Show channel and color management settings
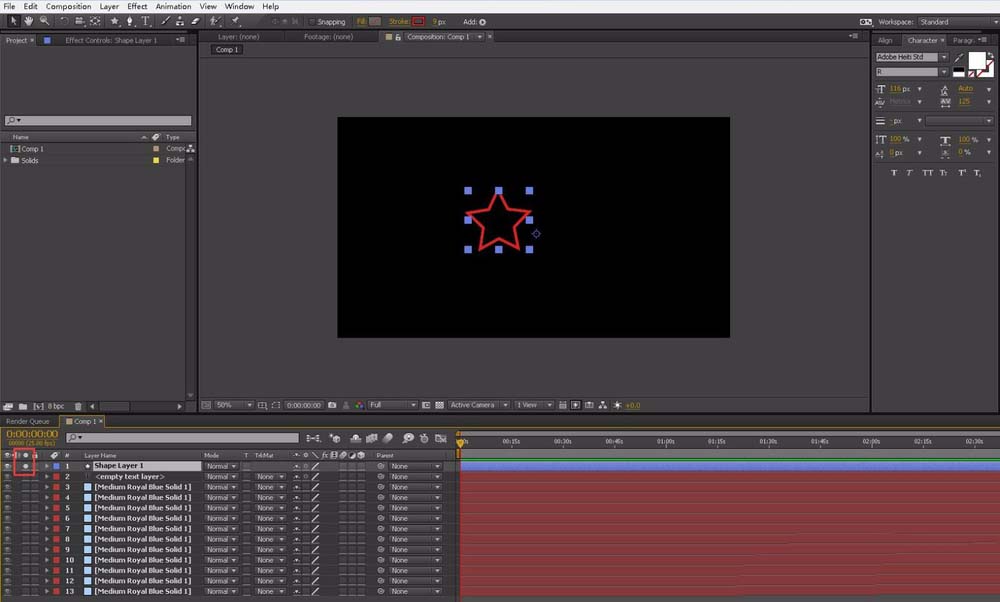 (x=360, y=405)
